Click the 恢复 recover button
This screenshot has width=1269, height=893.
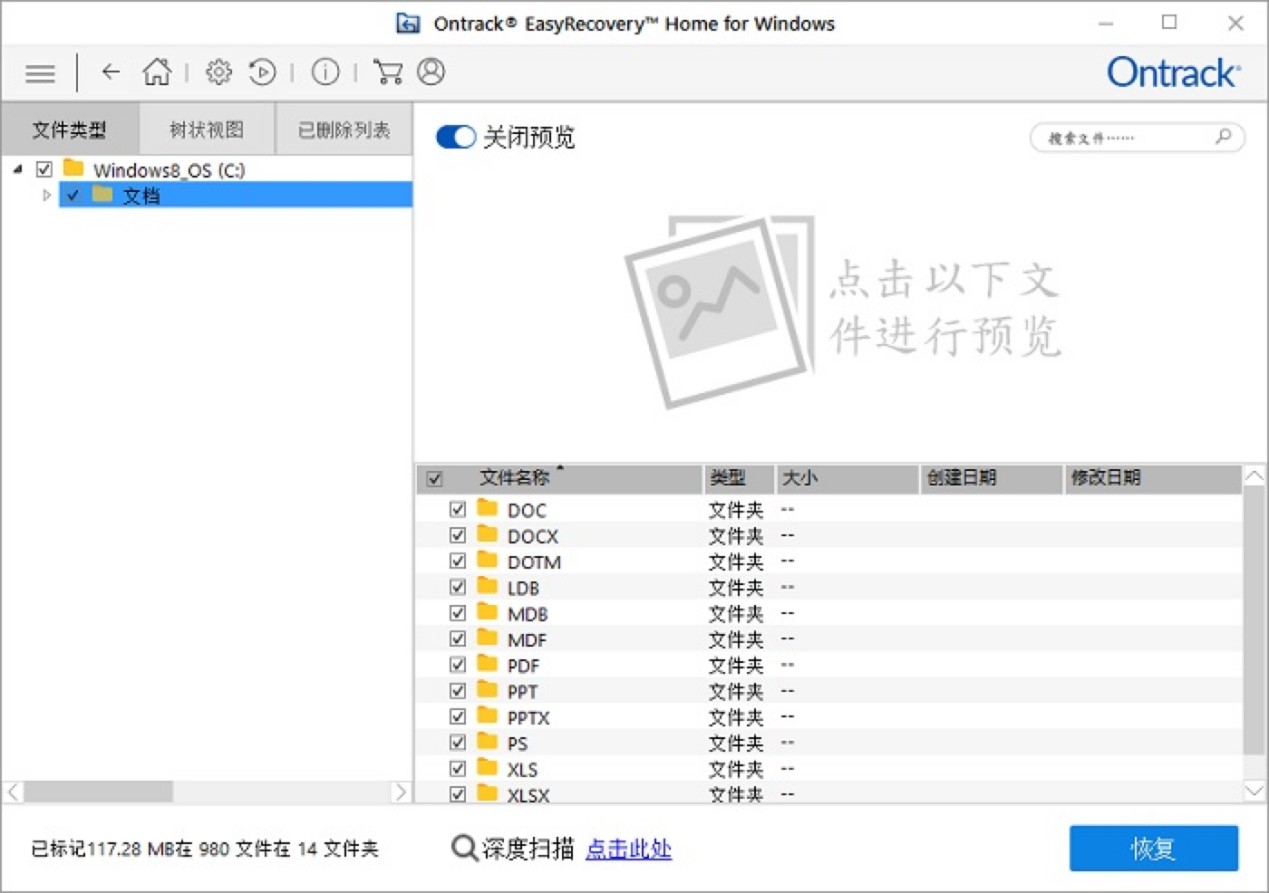[1154, 849]
